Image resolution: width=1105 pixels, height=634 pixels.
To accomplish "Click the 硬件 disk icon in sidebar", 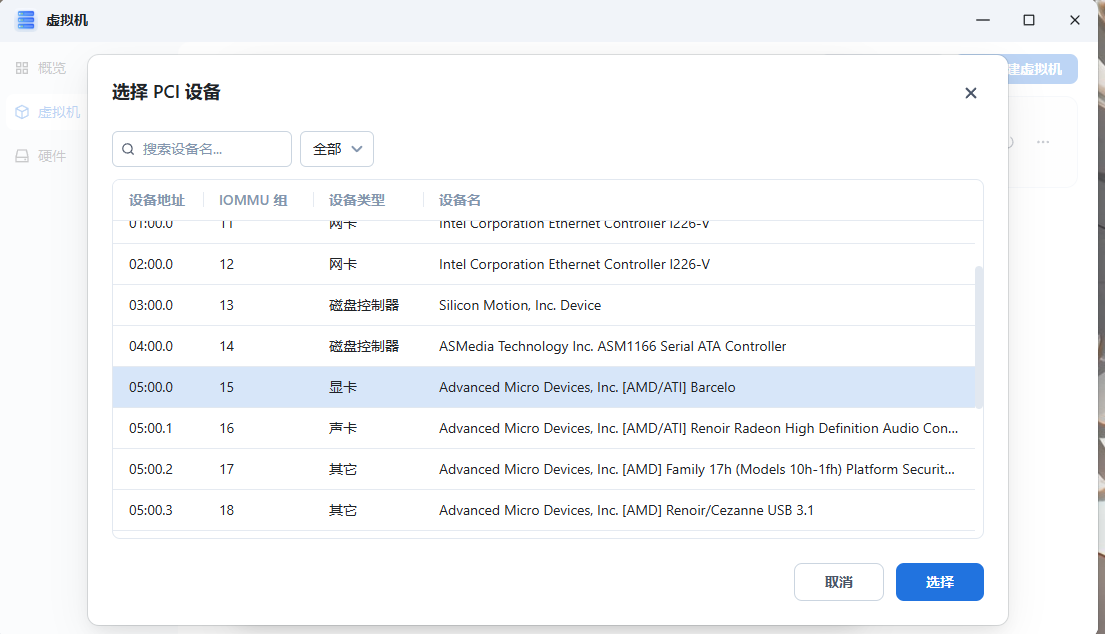I will [22, 156].
